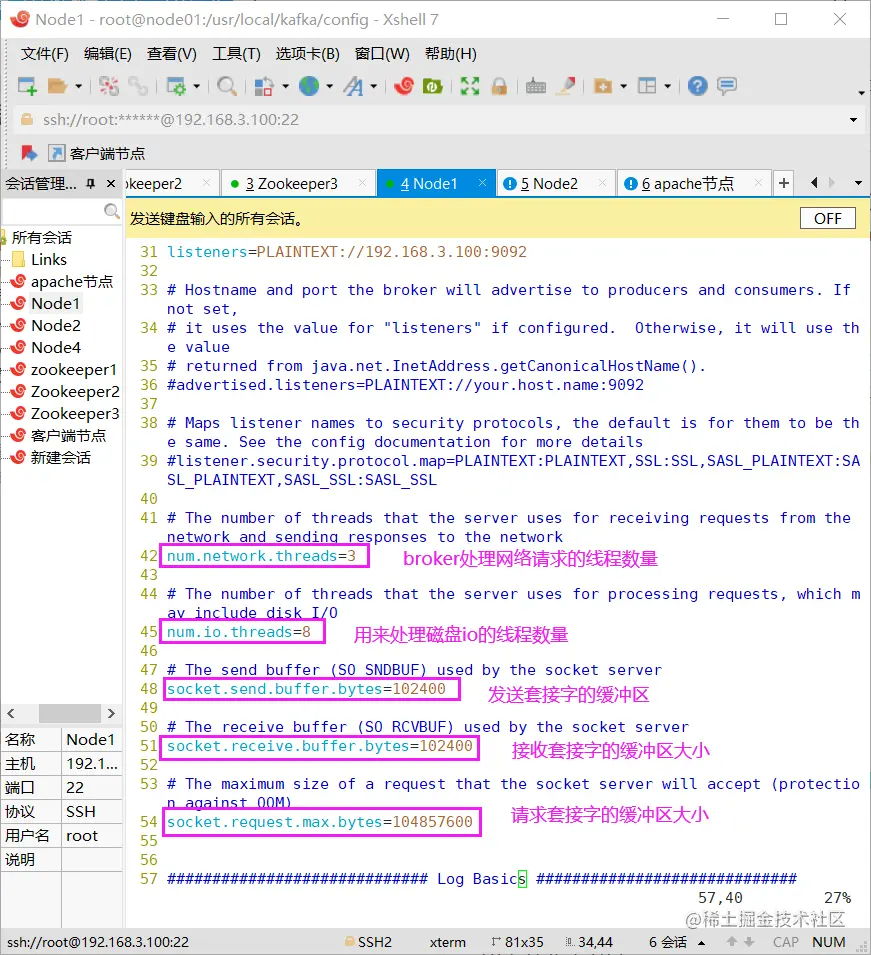Close the session manager panel
The image size is (871, 955).
click(111, 183)
